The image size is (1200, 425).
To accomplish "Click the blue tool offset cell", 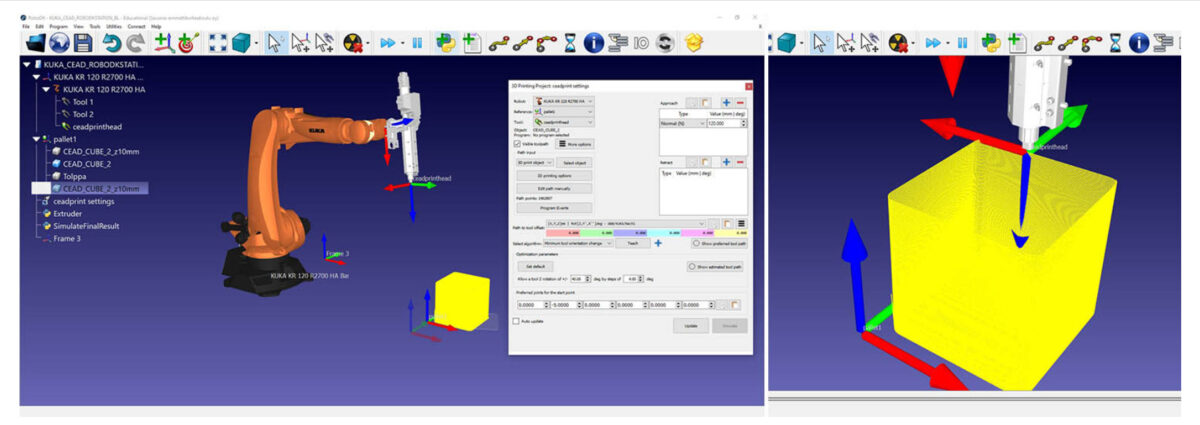I will click(631, 233).
